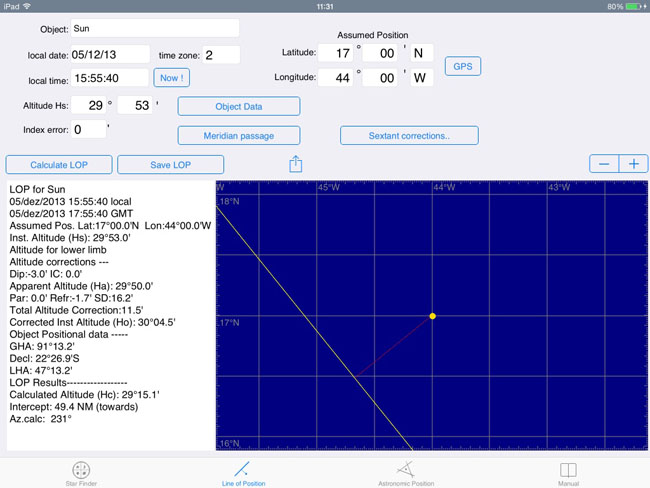
Task: Click the Calculate LOP button
Action: point(59,165)
